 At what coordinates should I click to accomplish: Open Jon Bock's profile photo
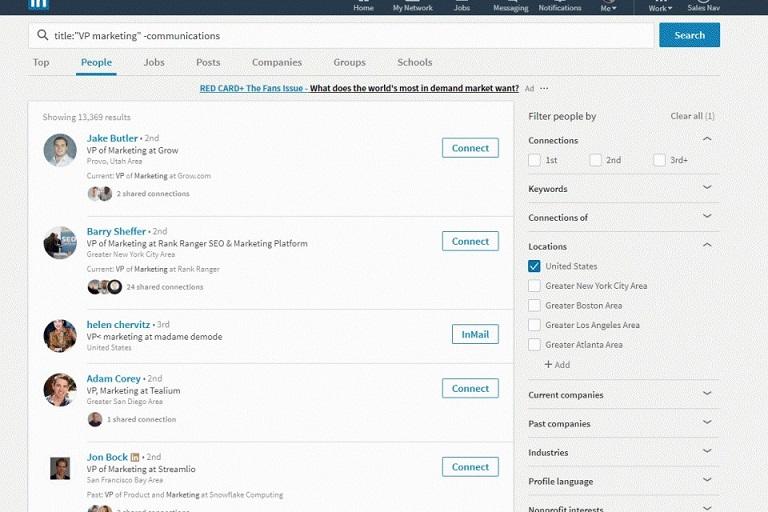[60, 468]
